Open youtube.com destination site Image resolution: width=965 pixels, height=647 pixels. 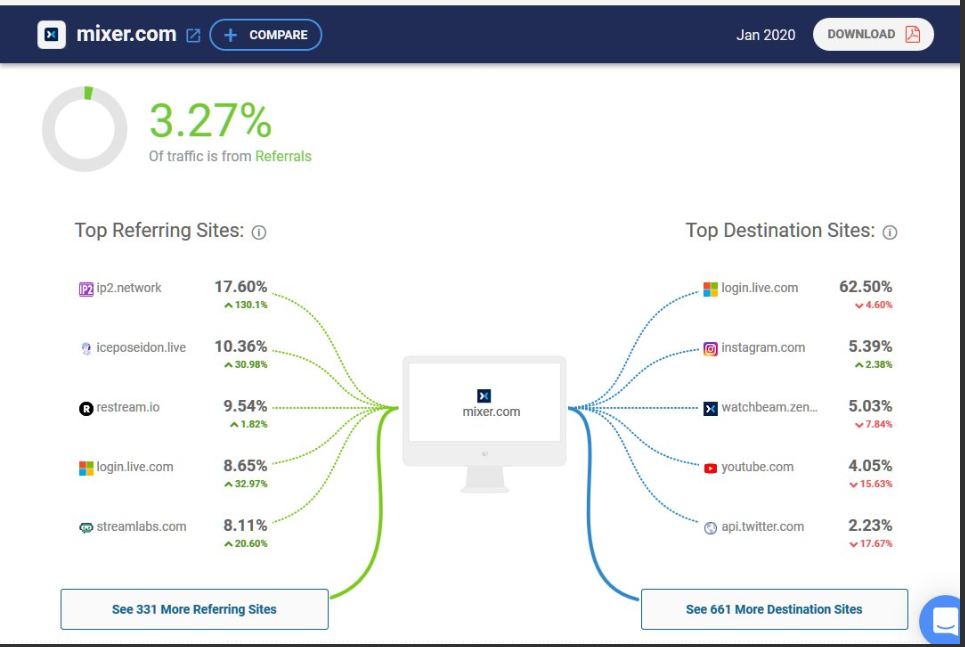(757, 467)
